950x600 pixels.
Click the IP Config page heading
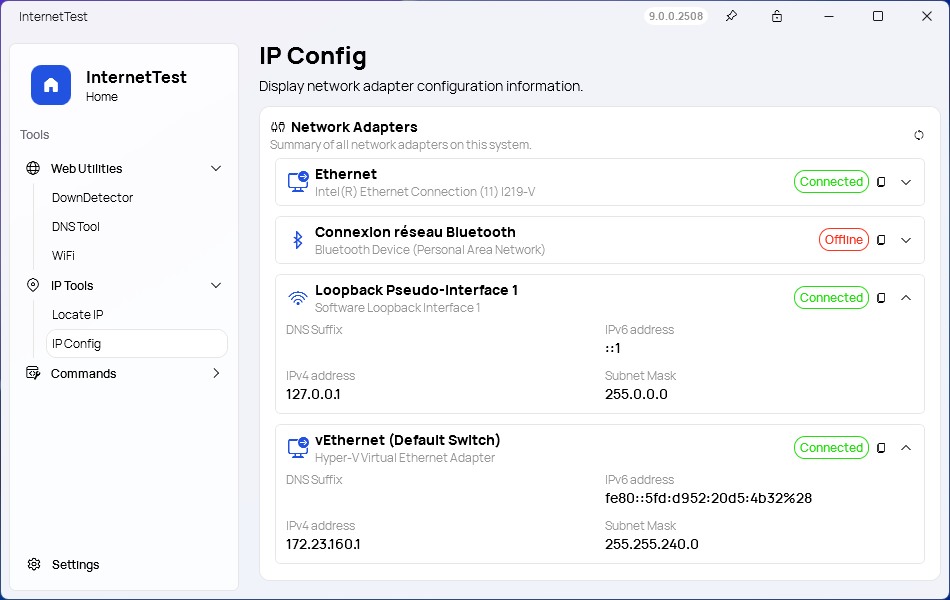(x=313, y=56)
